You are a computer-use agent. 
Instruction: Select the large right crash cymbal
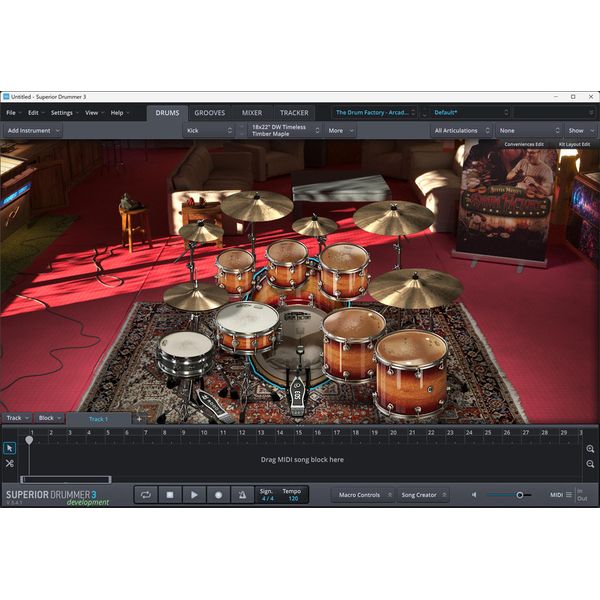point(393,217)
